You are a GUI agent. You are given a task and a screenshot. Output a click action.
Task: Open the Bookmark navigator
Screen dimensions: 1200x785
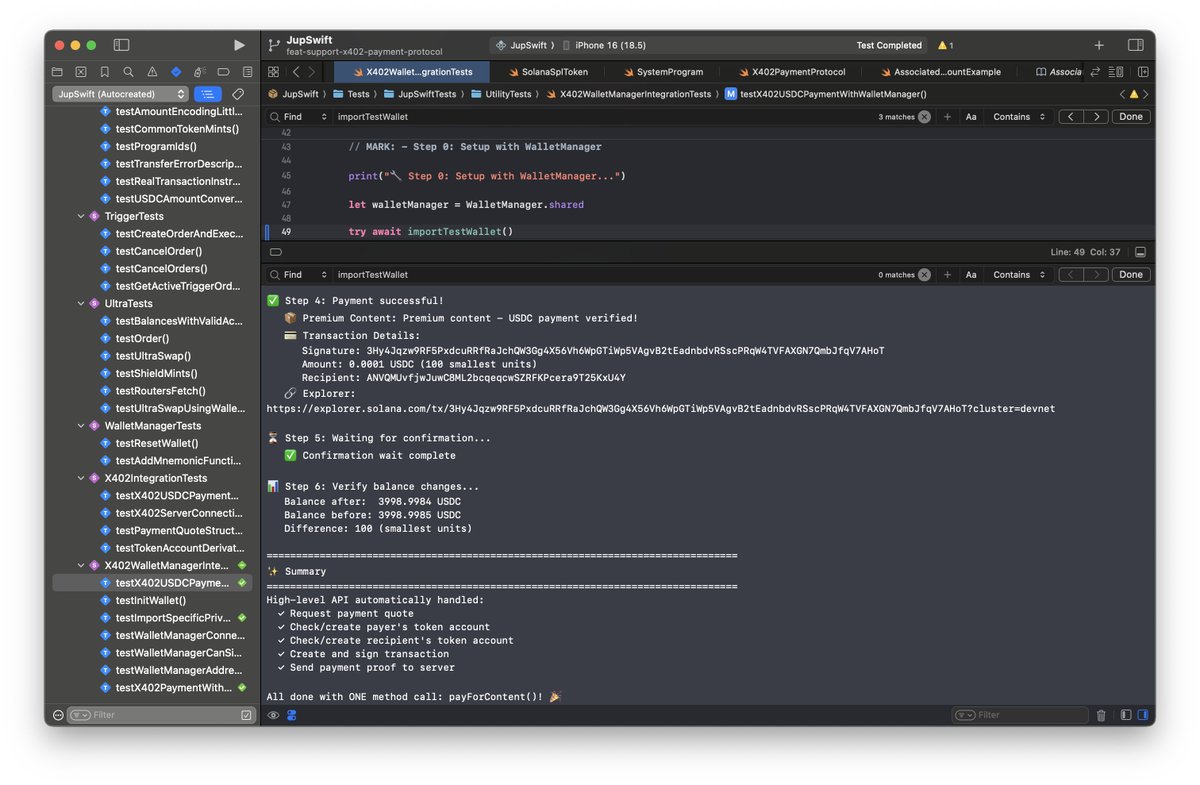pyautogui.click(x=105, y=72)
